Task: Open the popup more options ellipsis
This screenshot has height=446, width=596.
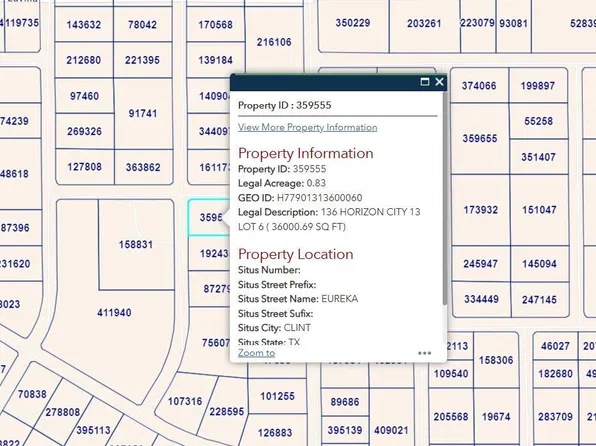Action: click(x=424, y=353)
